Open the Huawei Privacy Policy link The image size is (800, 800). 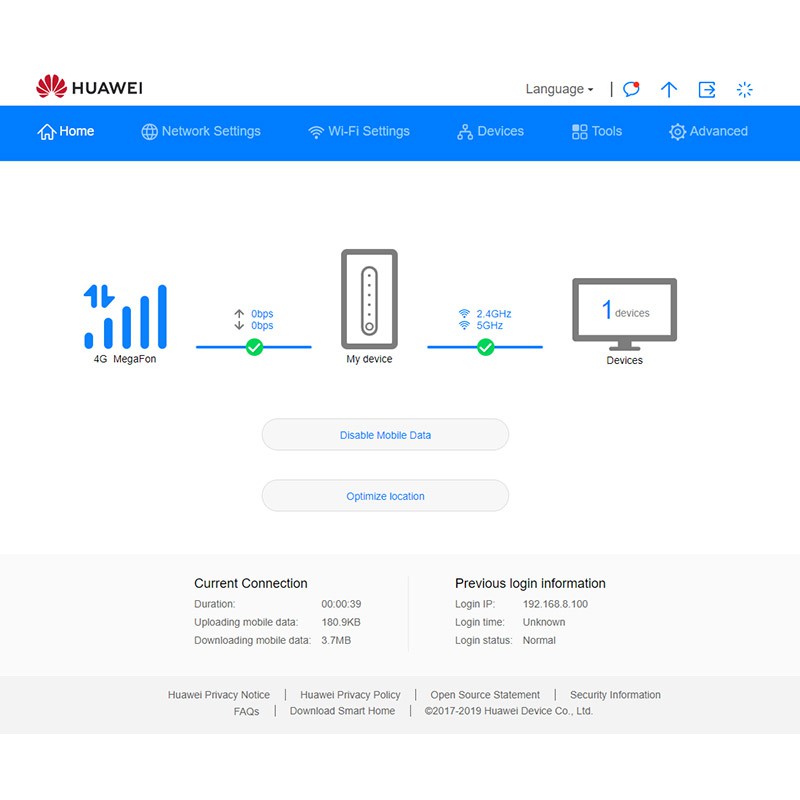(350, 695)
